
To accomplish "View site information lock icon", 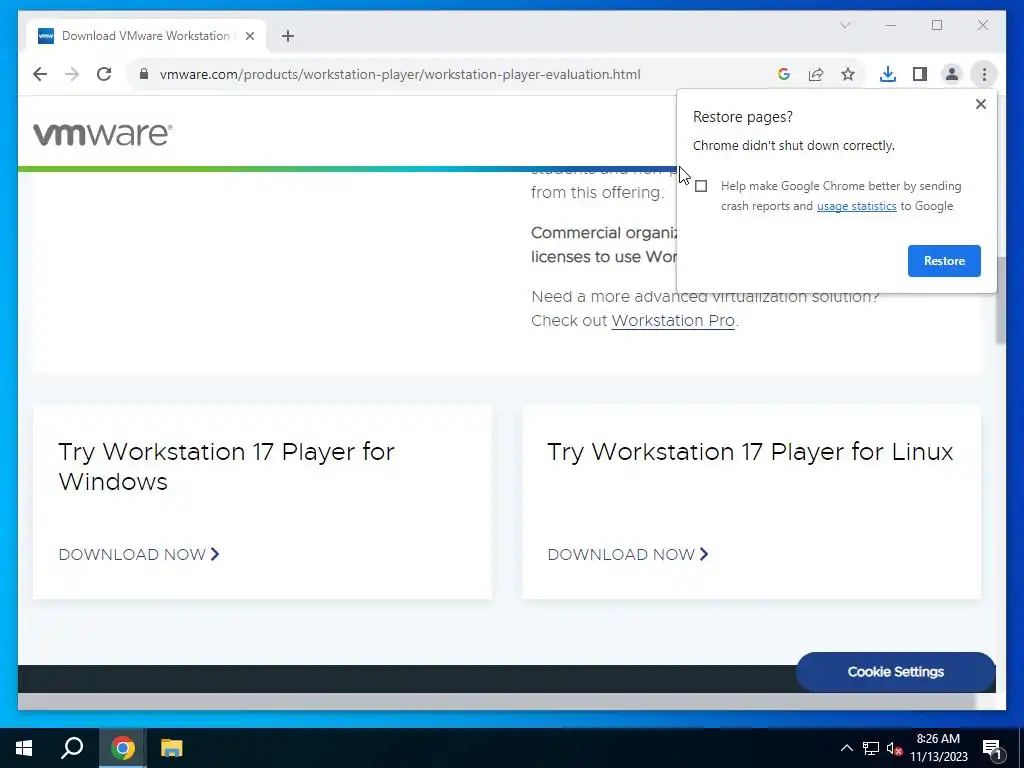I will [144, 74].
